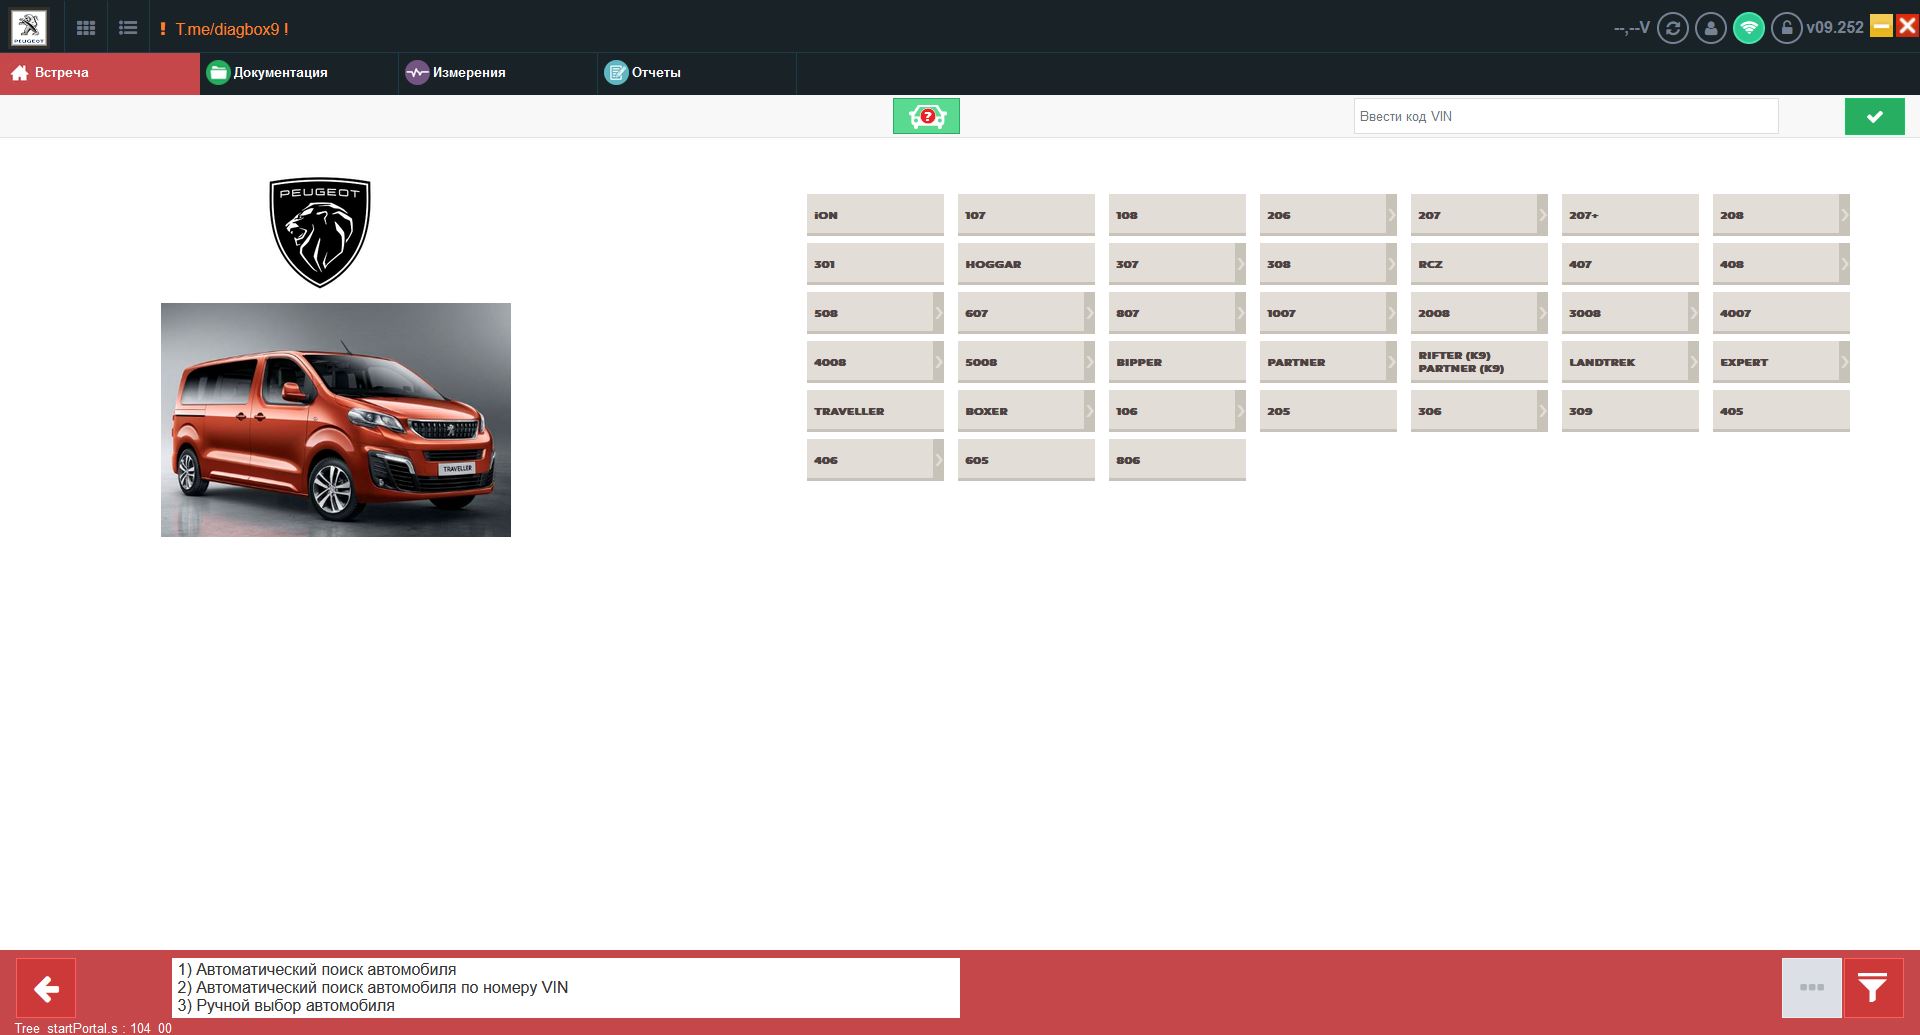Click the large Peugeot lion shield emblem

[x=320, y=233]
